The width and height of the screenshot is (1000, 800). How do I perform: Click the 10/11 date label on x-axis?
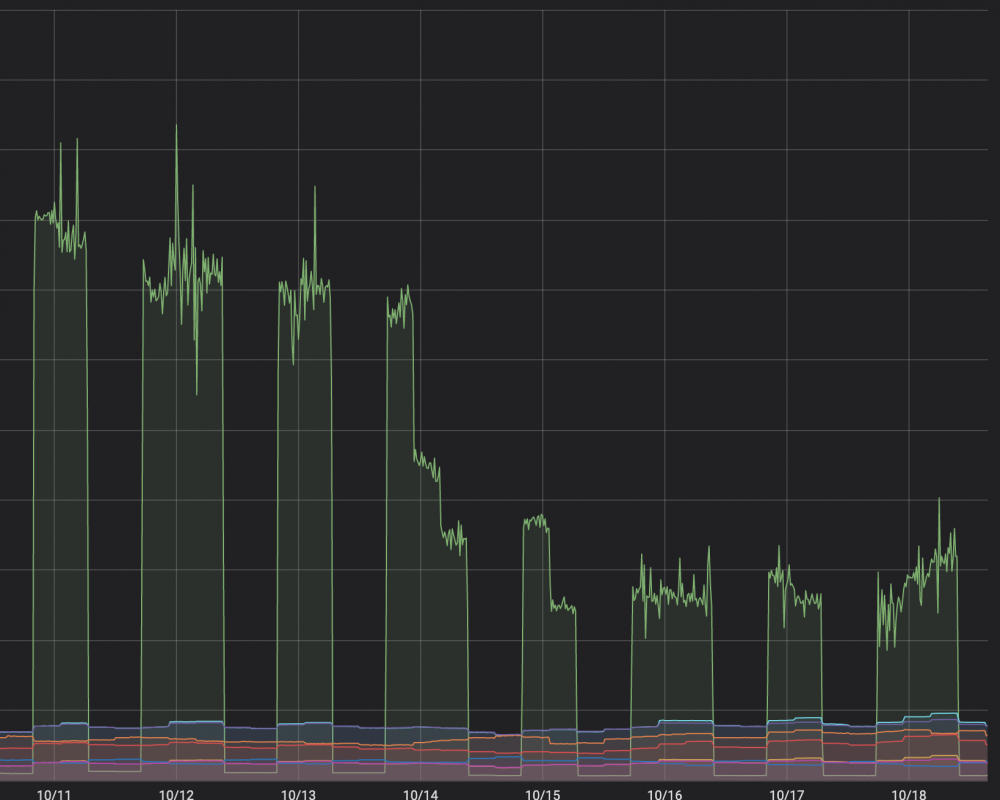54,794
